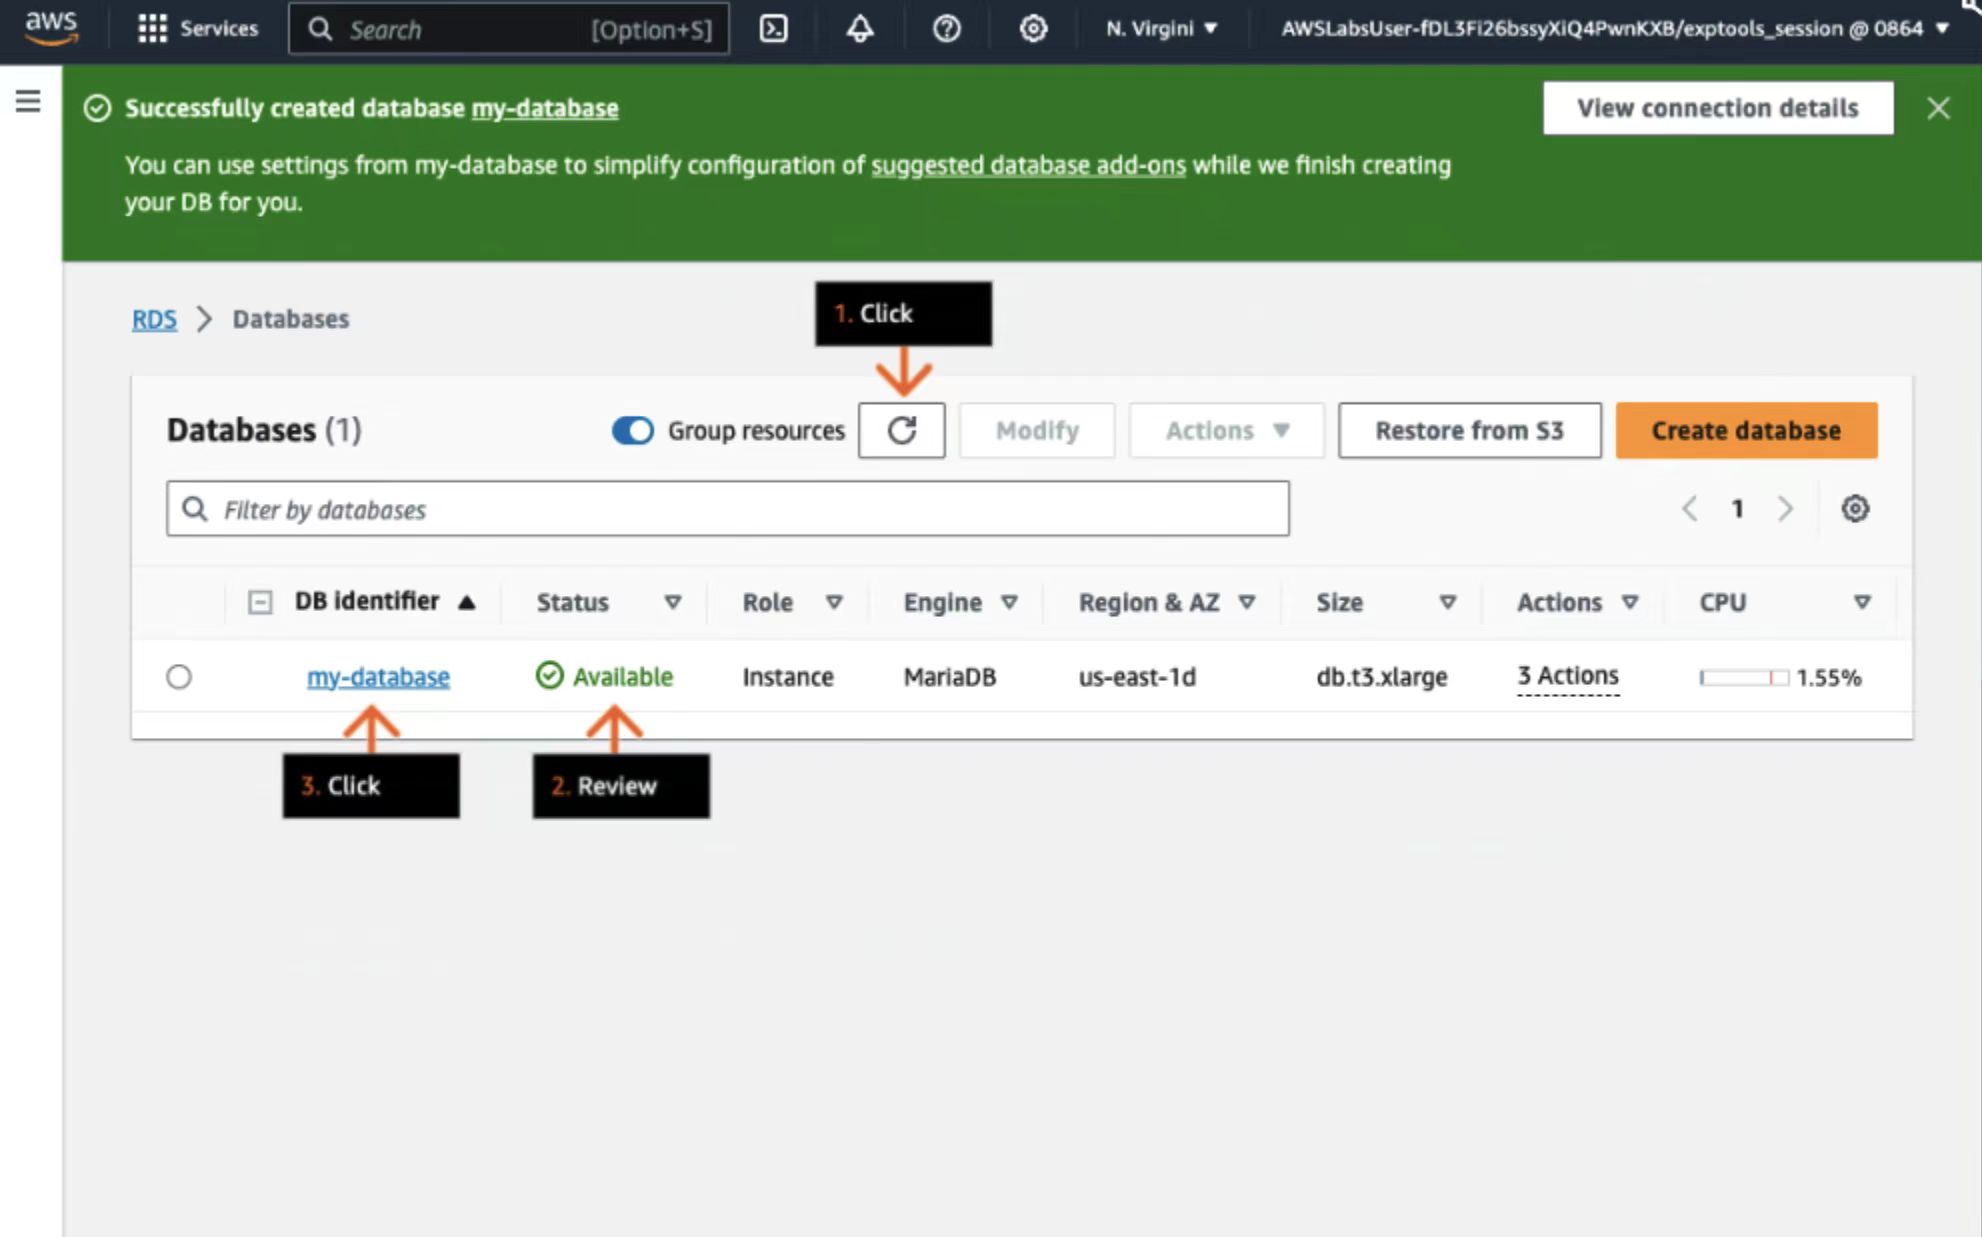1982x1237 pixels.
Task: Go to the AWS console home logo
Action: [x=51, y=28]
